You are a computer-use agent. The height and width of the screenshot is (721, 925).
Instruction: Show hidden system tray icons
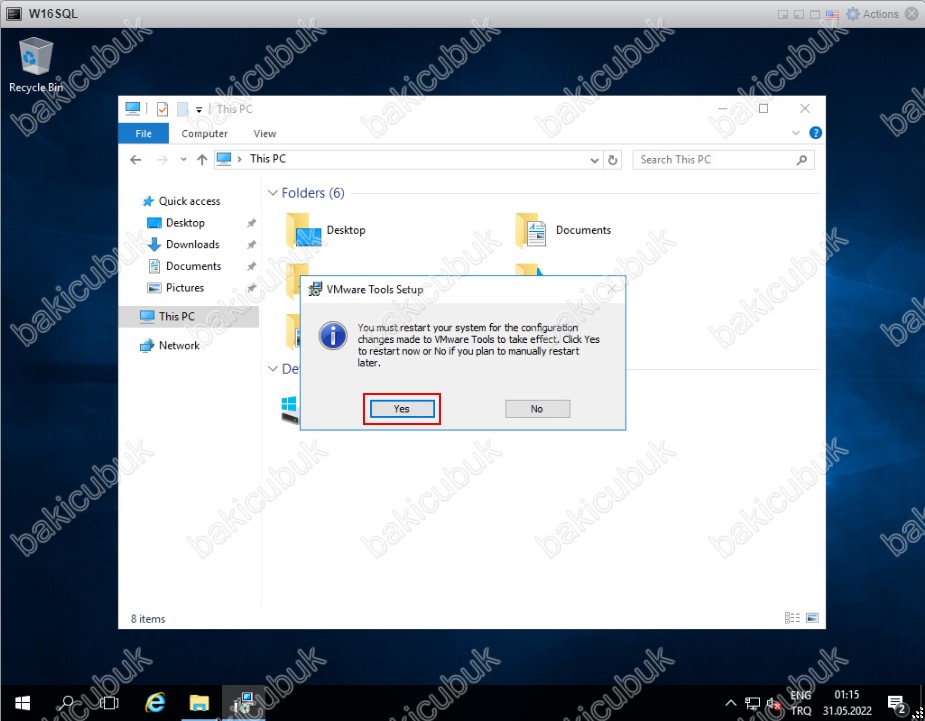pos(730,703)
